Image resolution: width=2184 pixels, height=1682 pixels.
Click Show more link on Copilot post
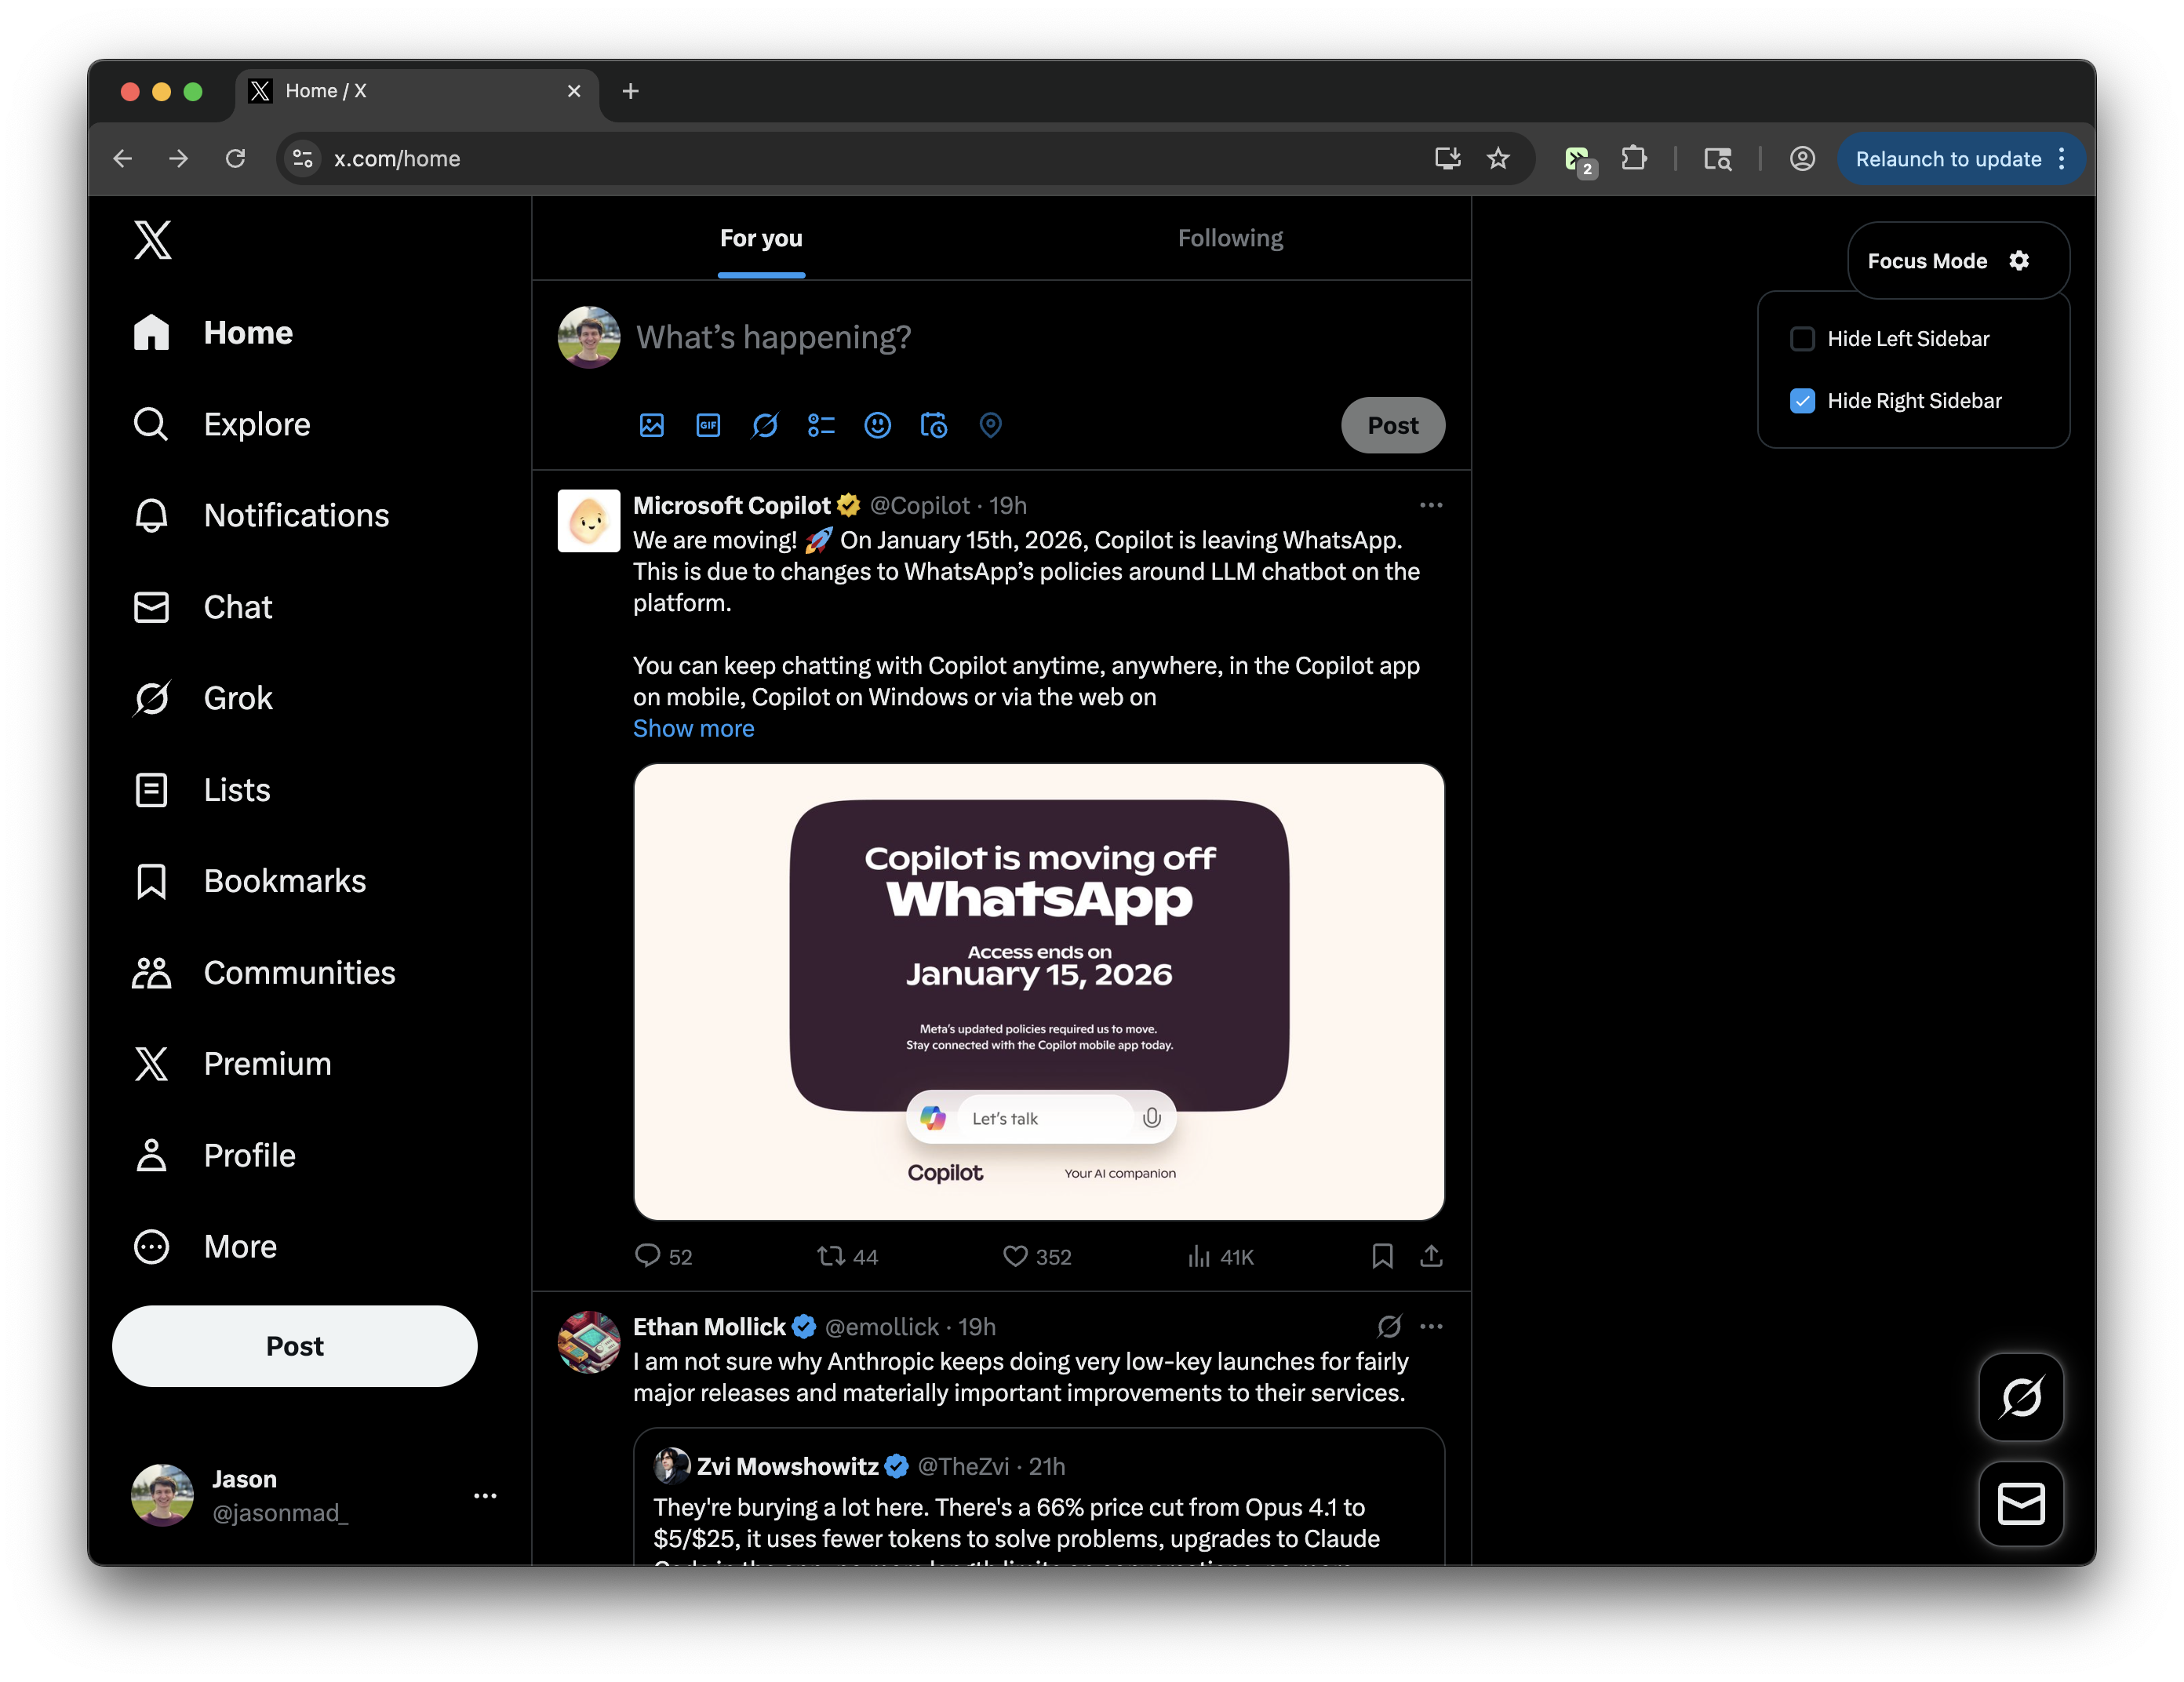point(693,728)
